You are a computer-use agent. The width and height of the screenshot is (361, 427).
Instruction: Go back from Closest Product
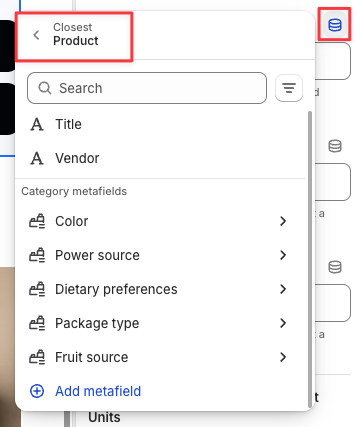(x=36, y=35)
